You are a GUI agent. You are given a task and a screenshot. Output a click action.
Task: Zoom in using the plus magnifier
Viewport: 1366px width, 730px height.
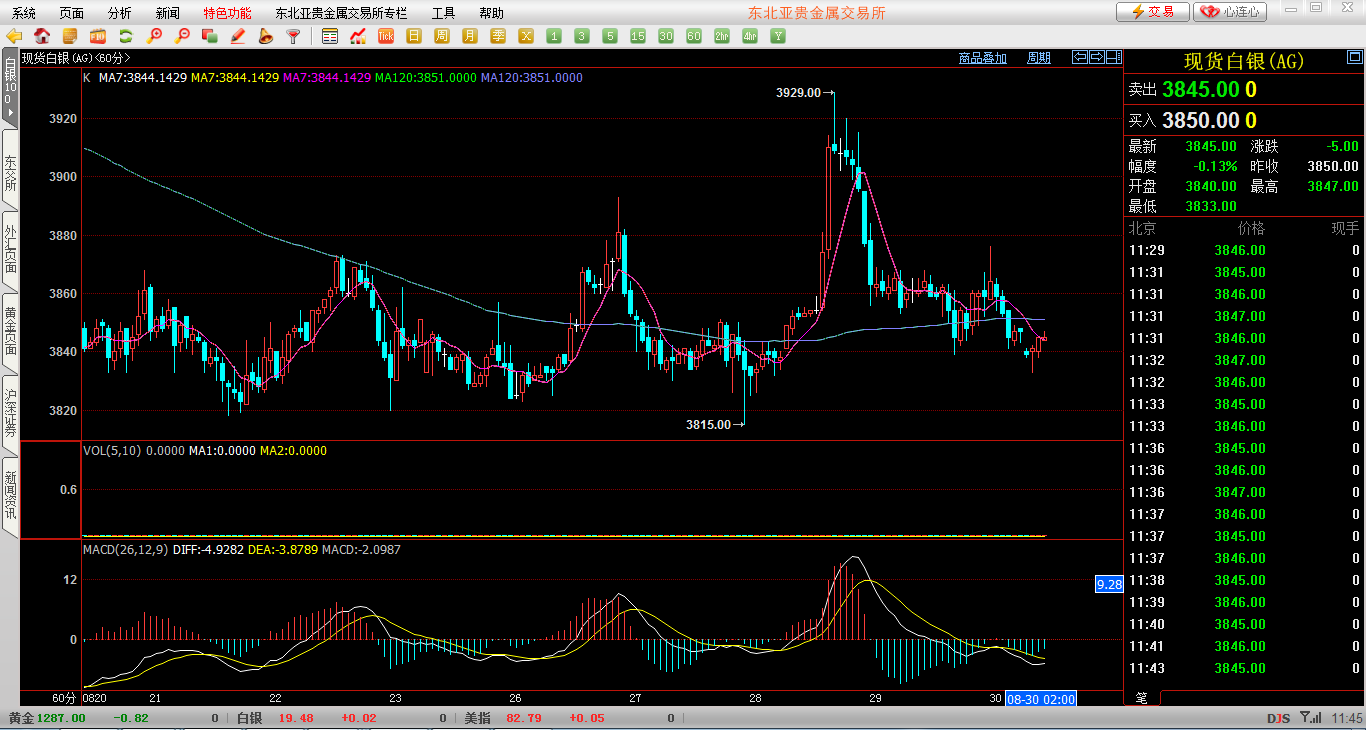coord(154,36)
